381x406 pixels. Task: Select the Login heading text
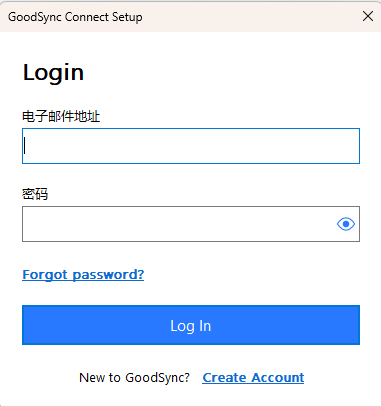tap(53, 72)
